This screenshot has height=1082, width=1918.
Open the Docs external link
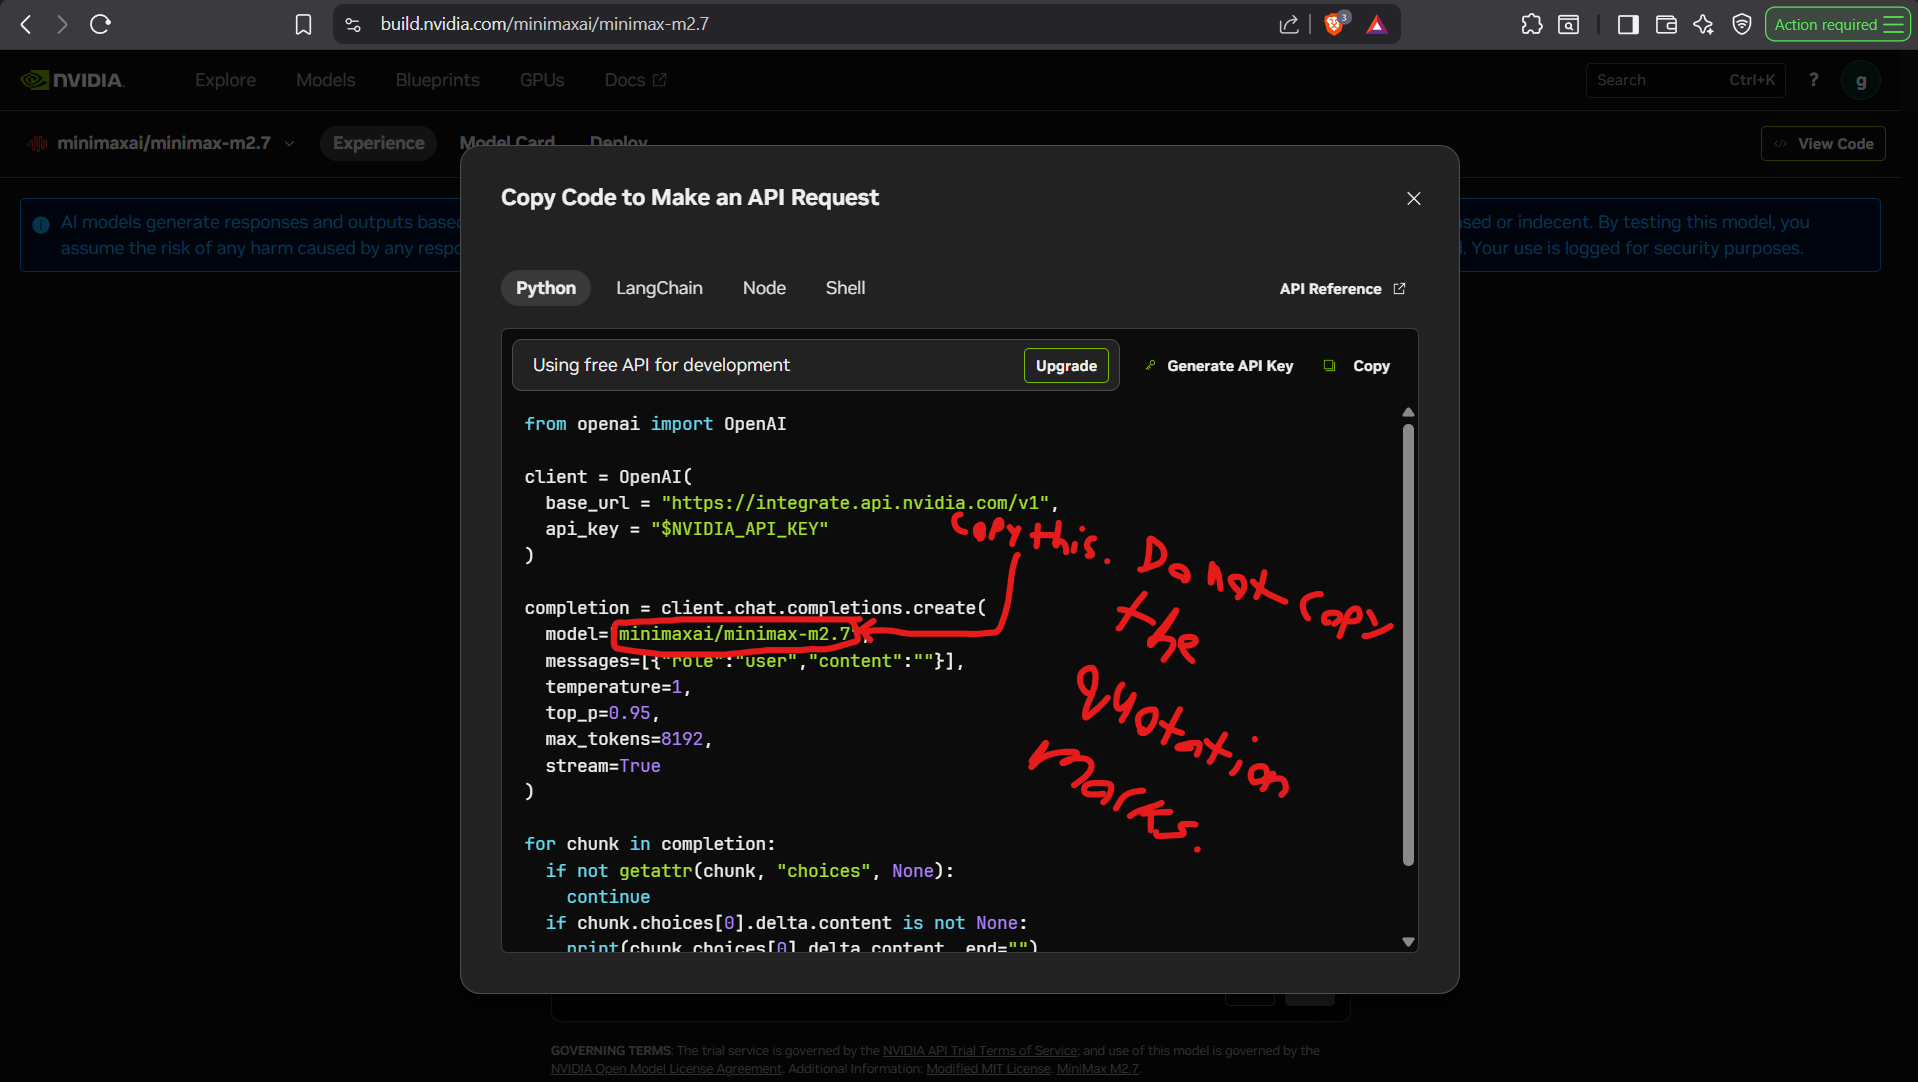click(635, 80)
